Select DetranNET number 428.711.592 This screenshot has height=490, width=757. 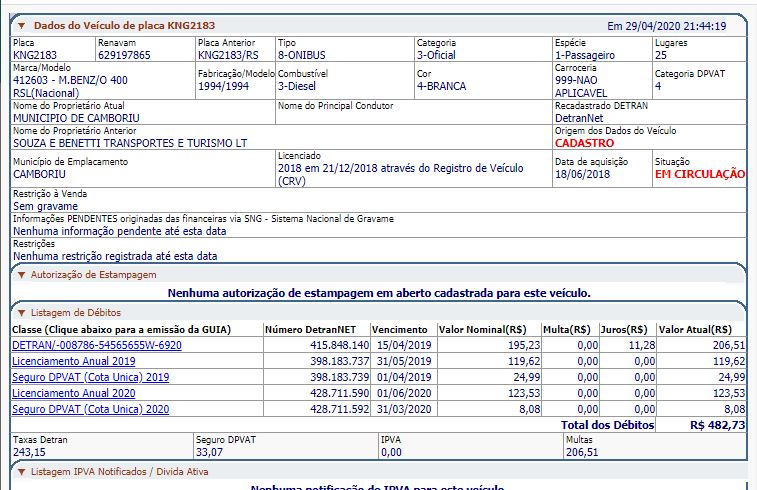(339, 409)
